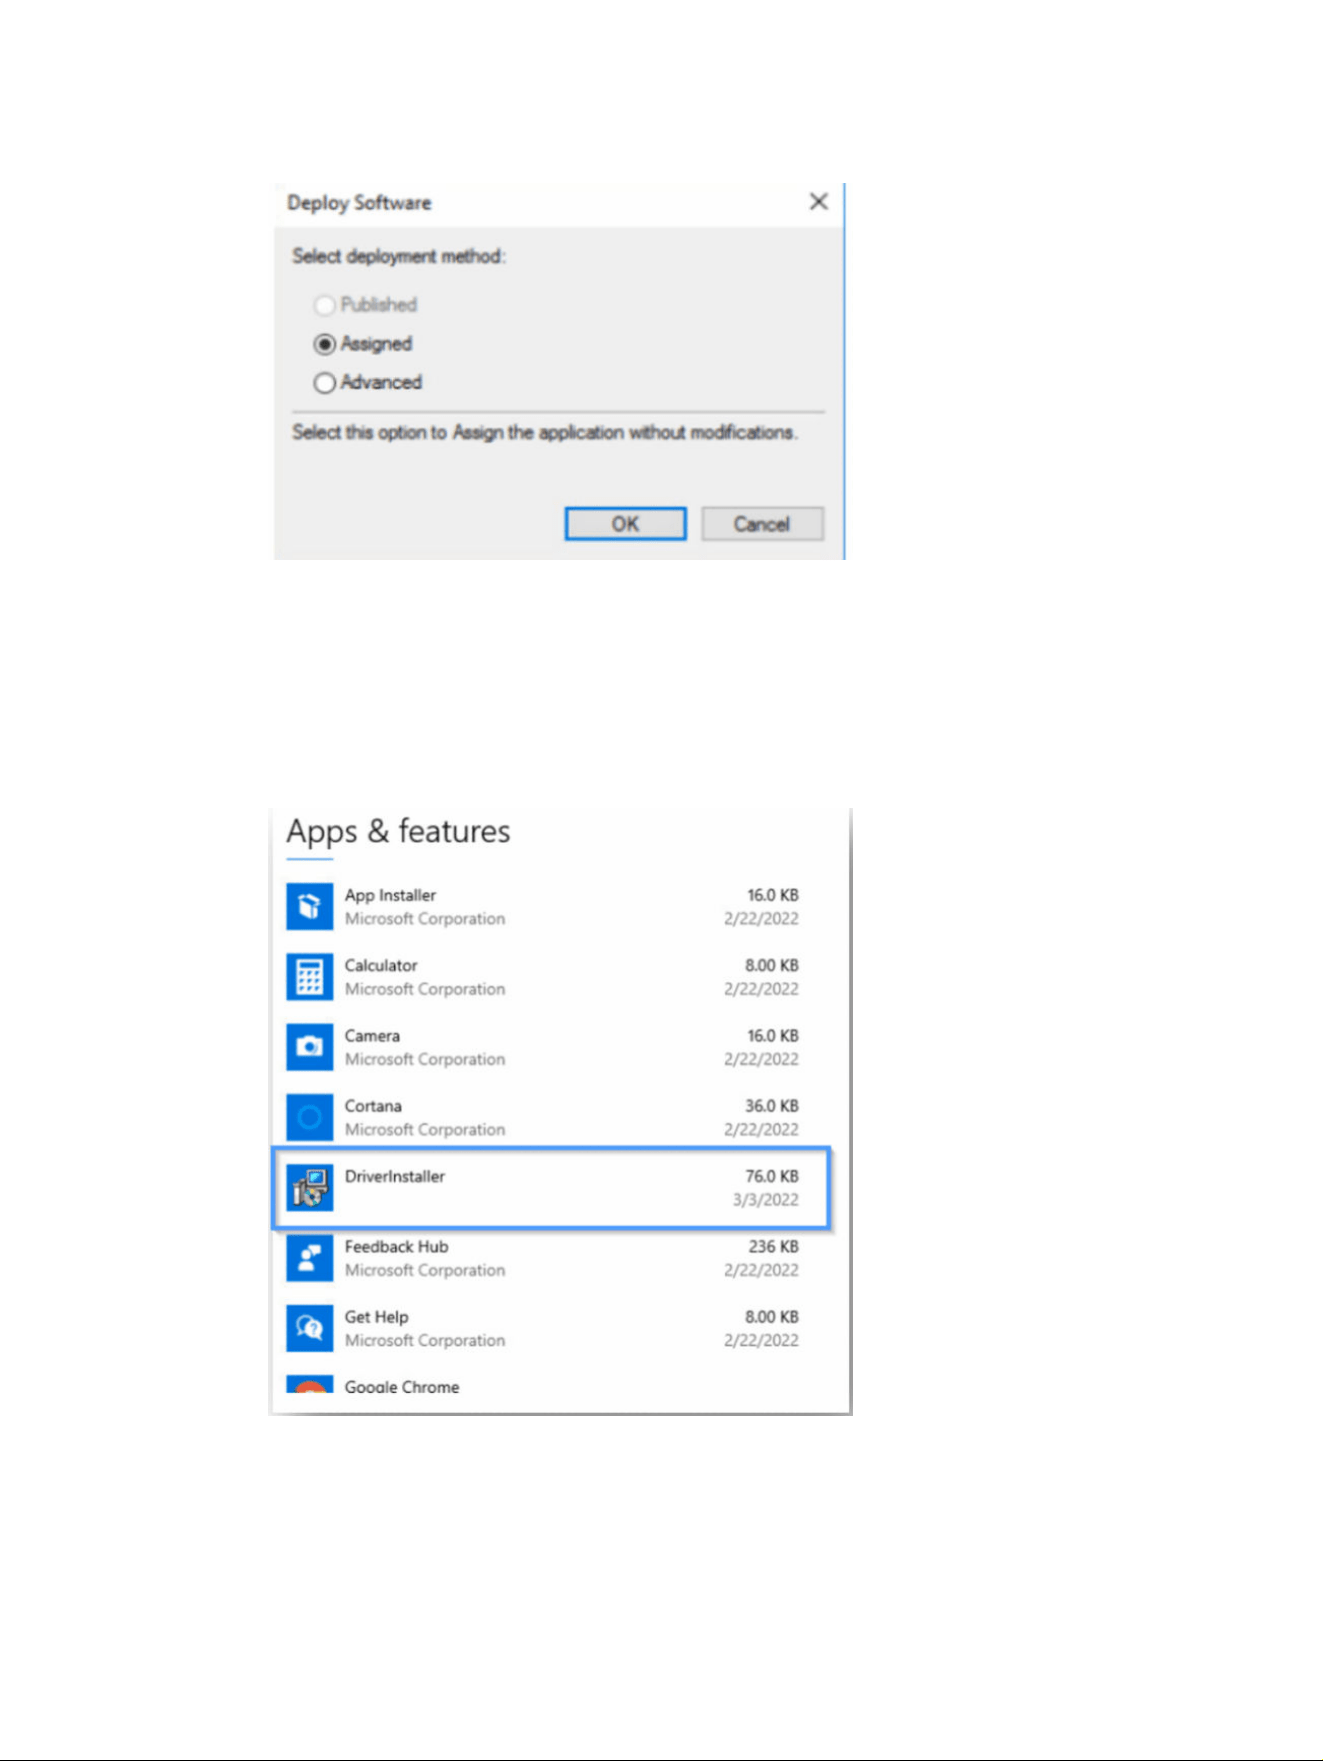This screenshot has height=1761, width=1323.
Task: Click the Assign without modifications description
Action: [x=545, y=433]
